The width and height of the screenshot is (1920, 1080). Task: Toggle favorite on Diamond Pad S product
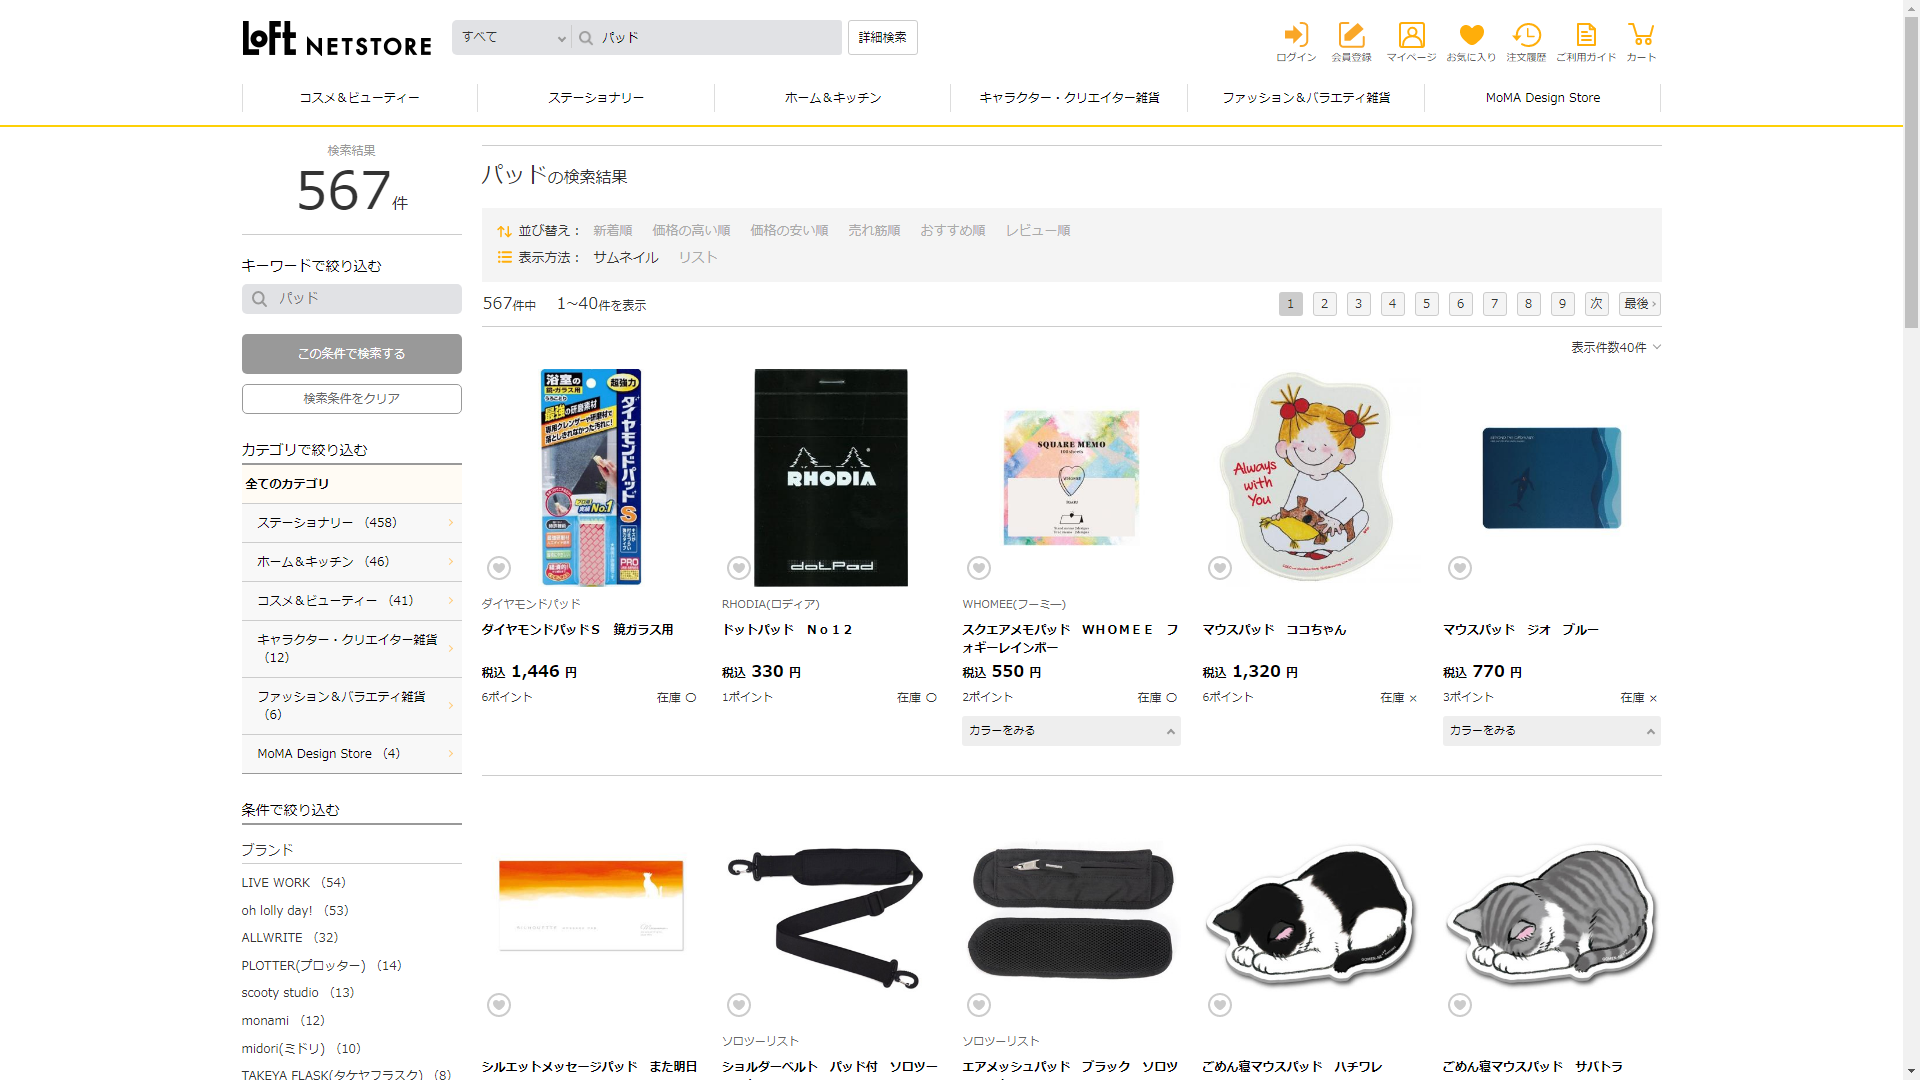[499, 568]
